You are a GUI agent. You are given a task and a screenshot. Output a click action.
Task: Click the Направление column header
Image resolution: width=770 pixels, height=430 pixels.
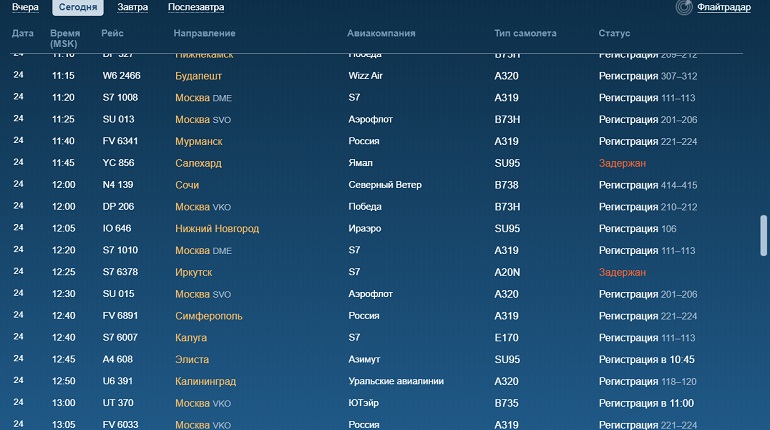[204, 33]
